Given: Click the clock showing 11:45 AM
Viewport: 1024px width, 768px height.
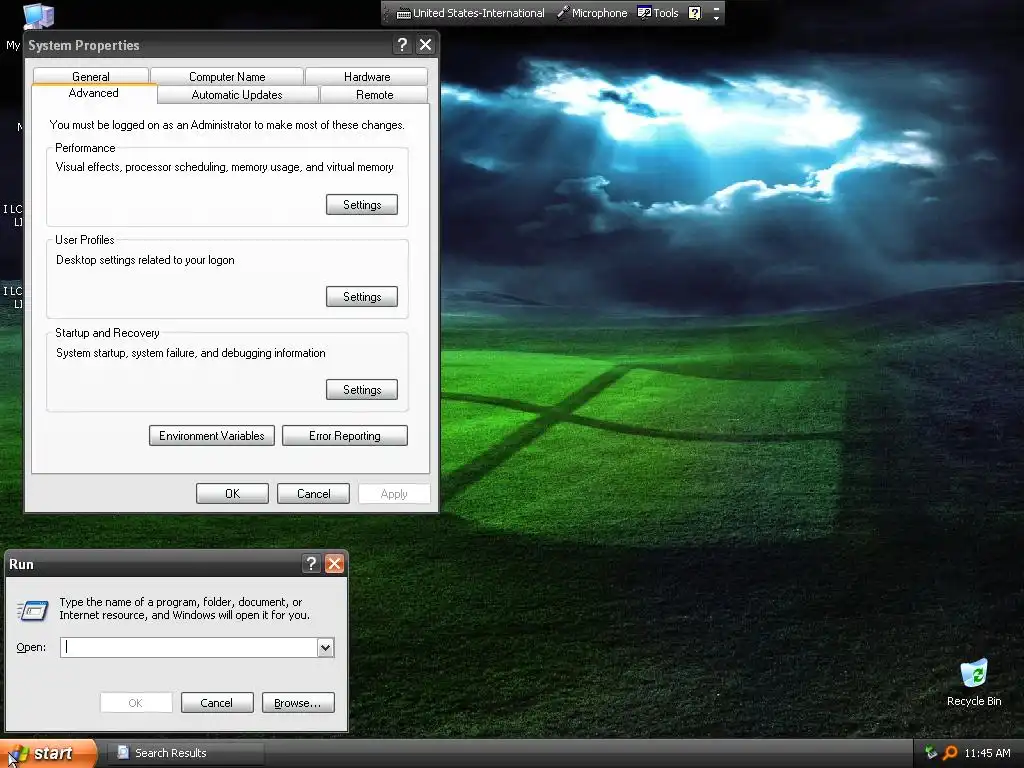Looking at the screenshot, I should [987, 753].
